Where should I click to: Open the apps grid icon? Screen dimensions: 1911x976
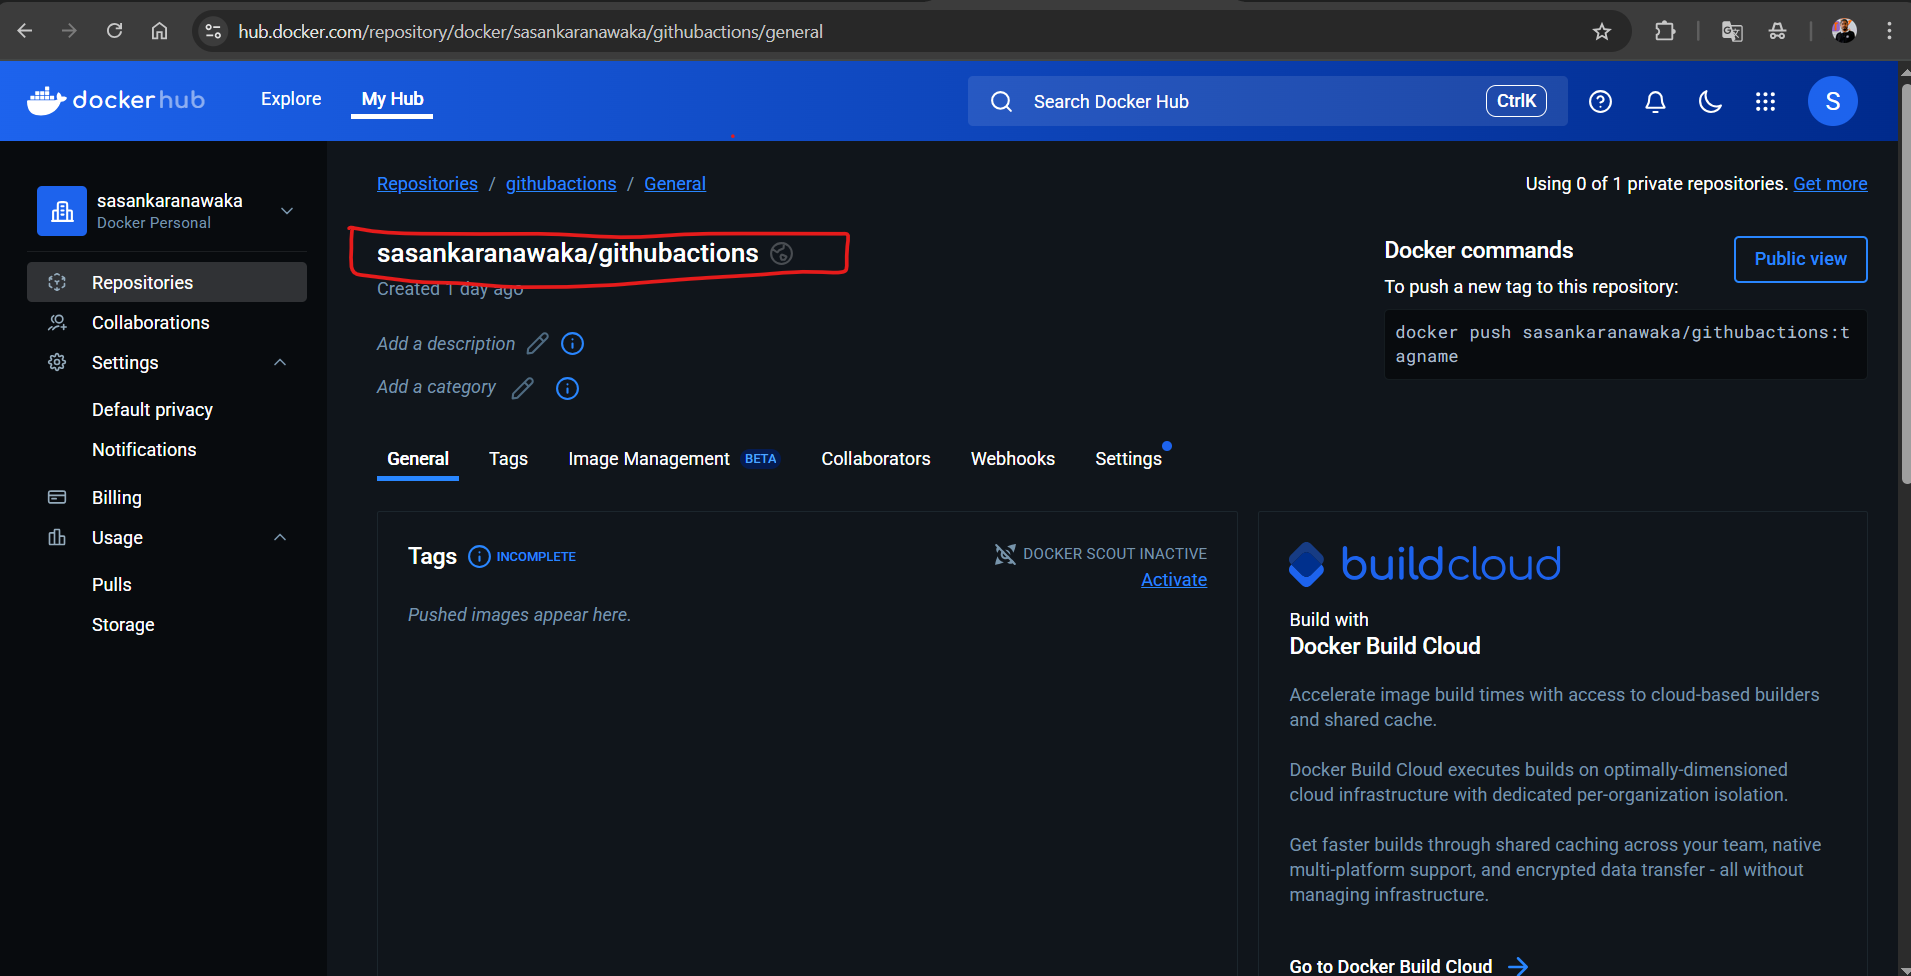[x=1765, y=101]
